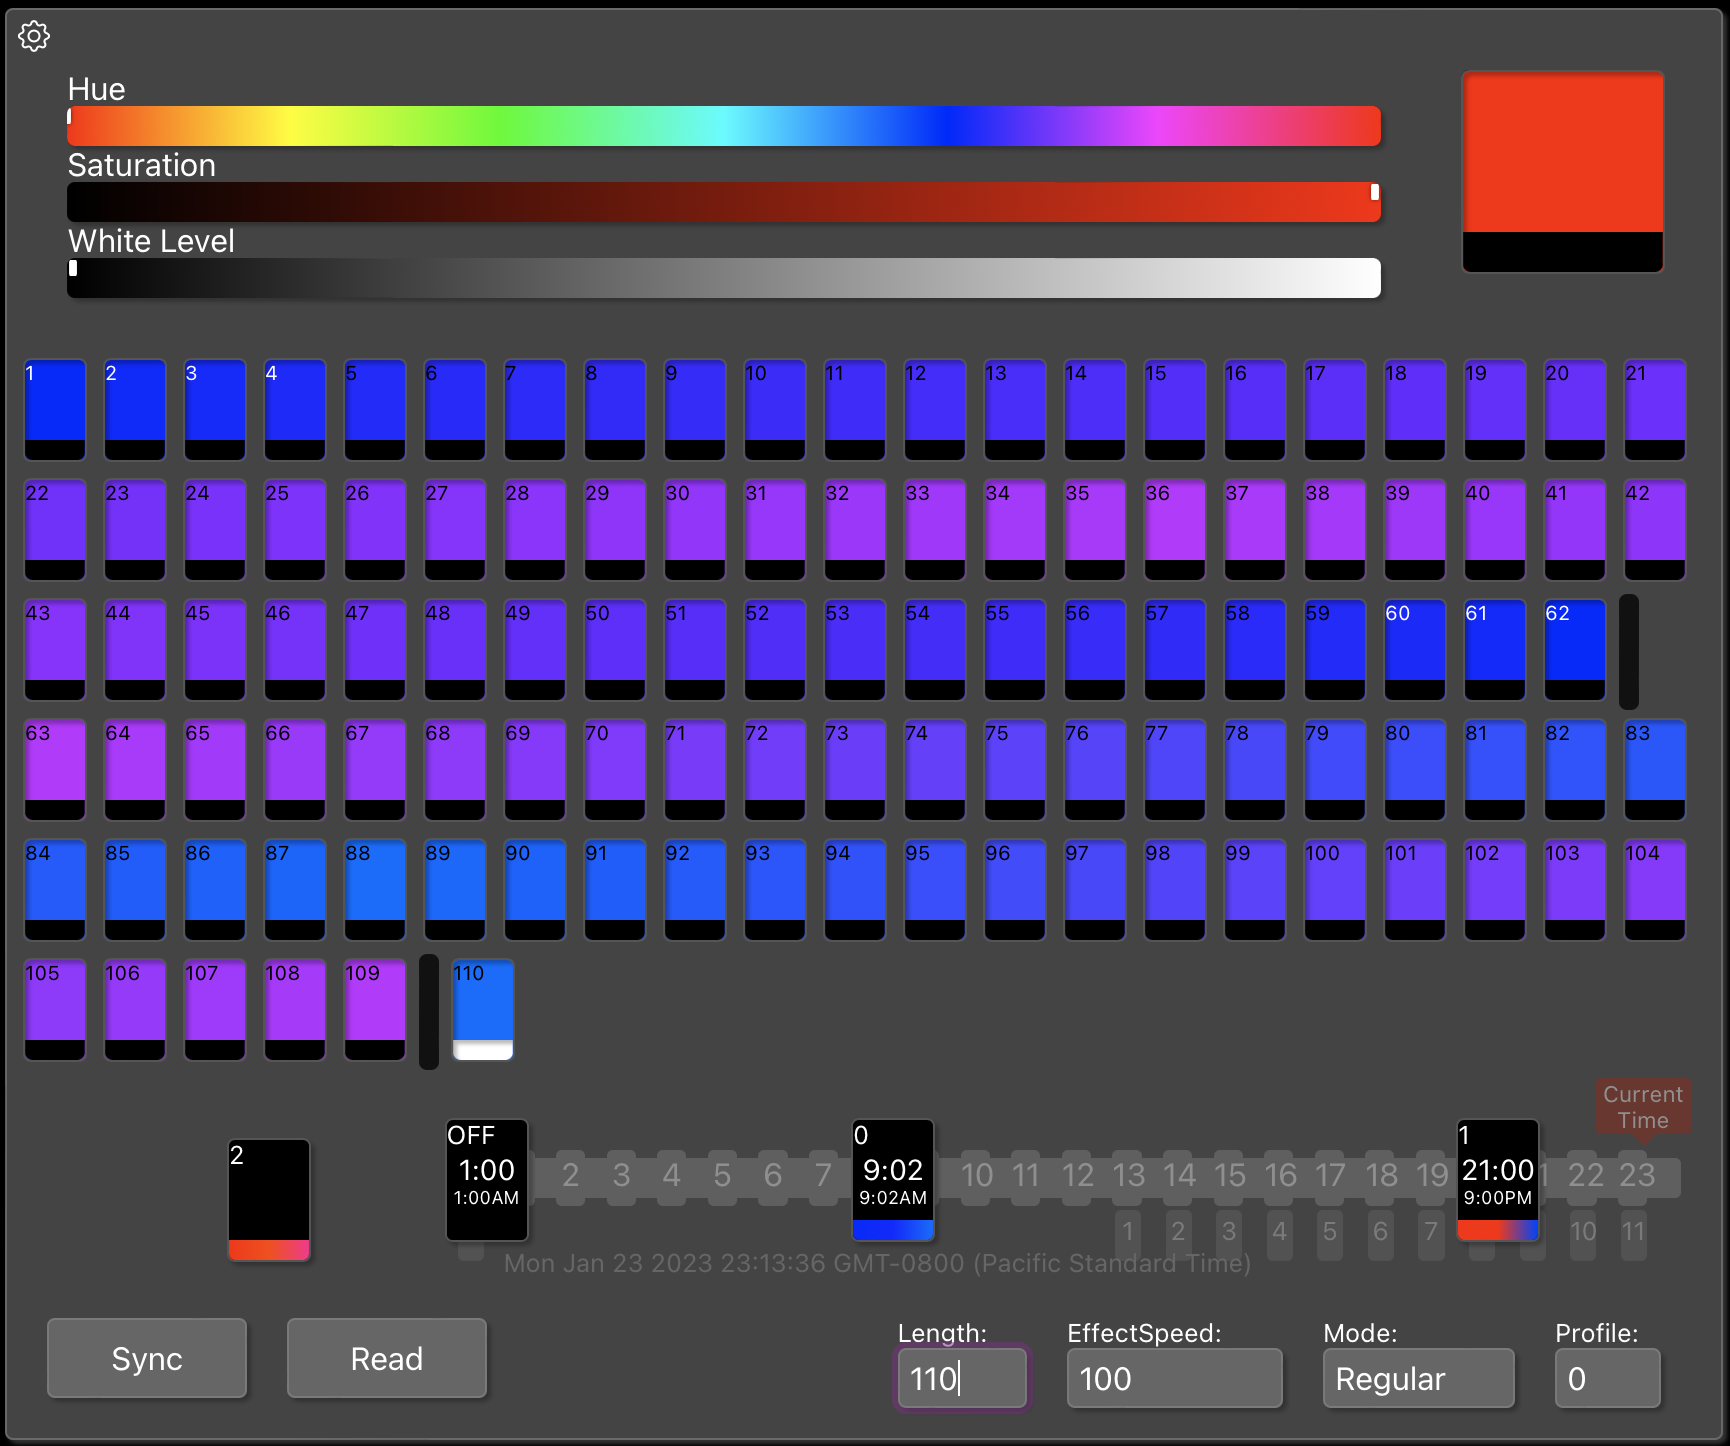The height and width of the screenshot is (1446, 1730).
Task: Click the Length input field
Action: [962, 1378]
